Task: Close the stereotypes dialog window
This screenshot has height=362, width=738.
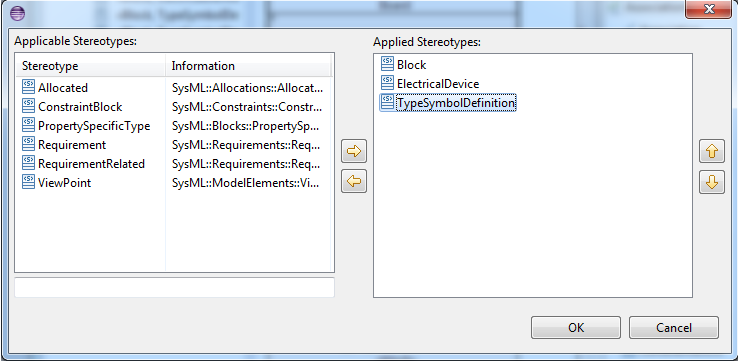Action: point(708,9)
